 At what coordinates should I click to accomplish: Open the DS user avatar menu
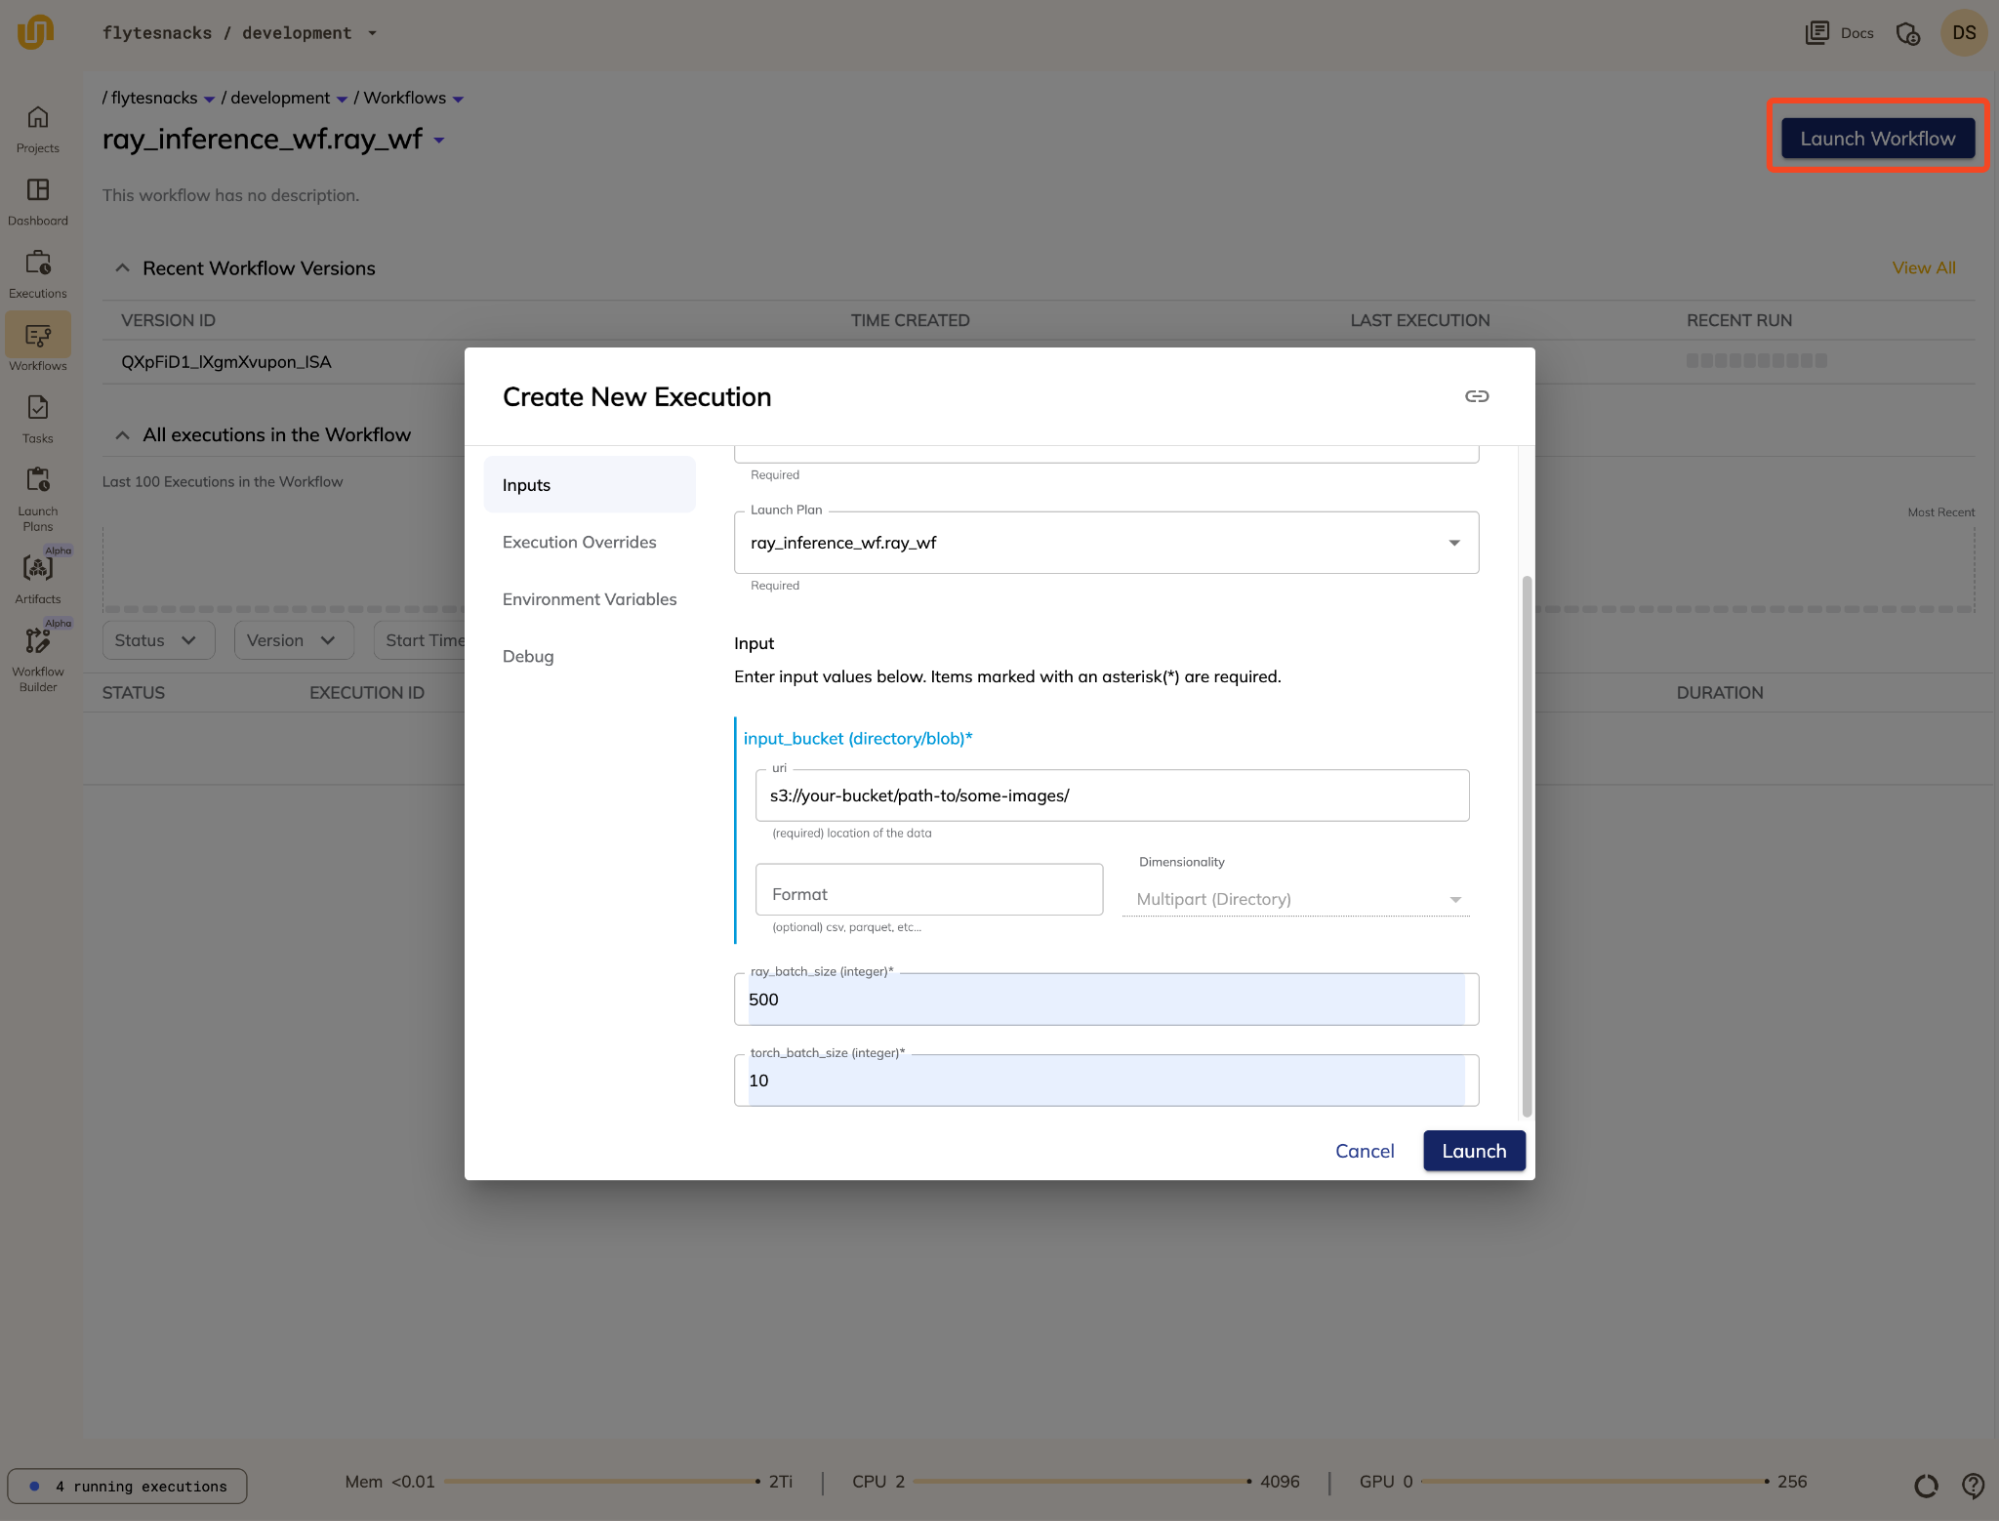[x=1964, y=33]
